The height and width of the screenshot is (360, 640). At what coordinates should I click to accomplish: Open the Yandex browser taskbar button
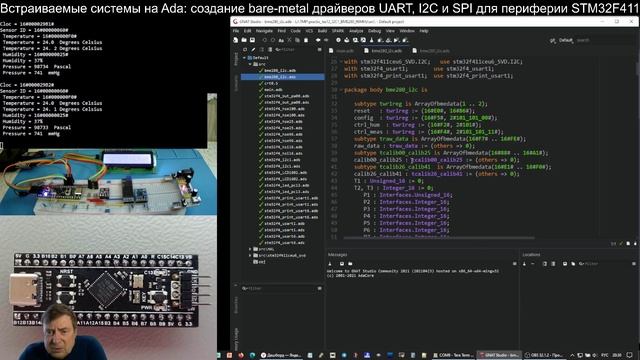click(280, 355)
